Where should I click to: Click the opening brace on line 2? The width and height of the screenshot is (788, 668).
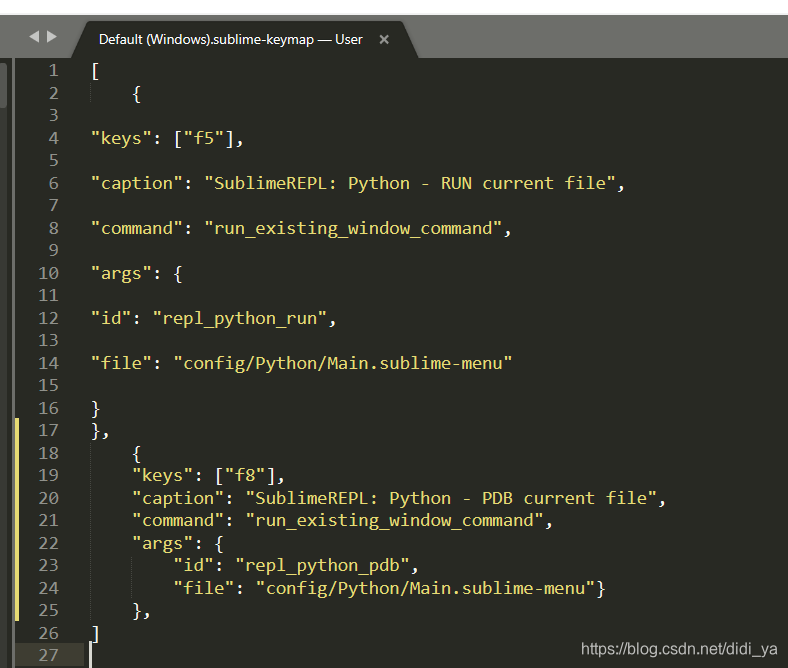[137, 94]
